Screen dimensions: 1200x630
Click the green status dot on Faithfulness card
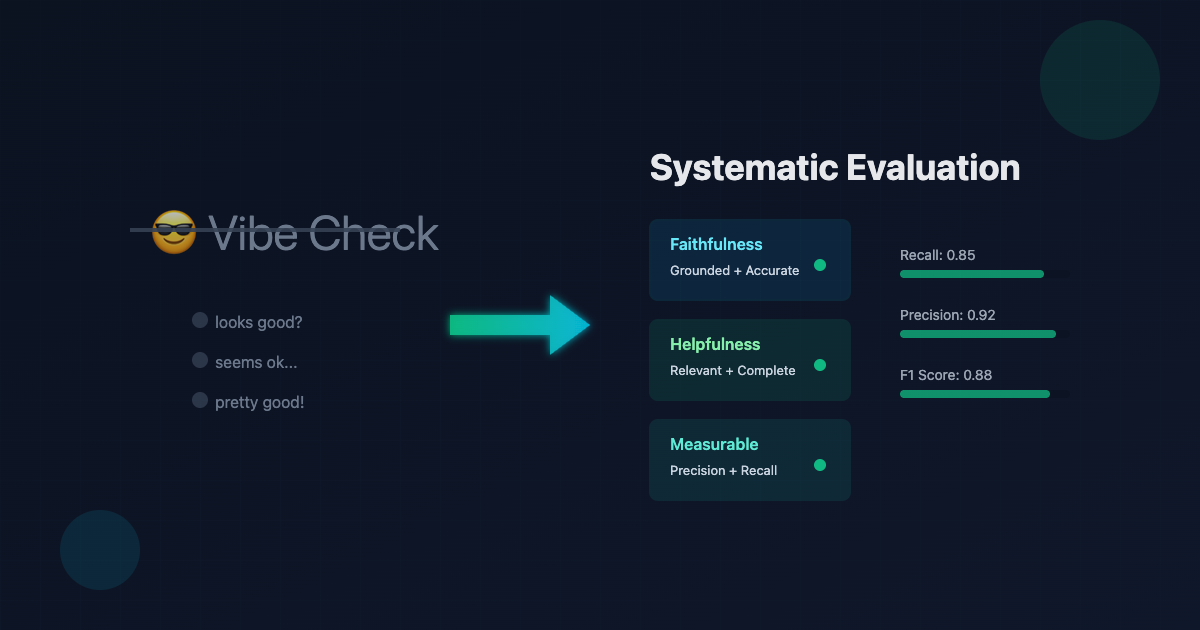[x=820, y=265]
